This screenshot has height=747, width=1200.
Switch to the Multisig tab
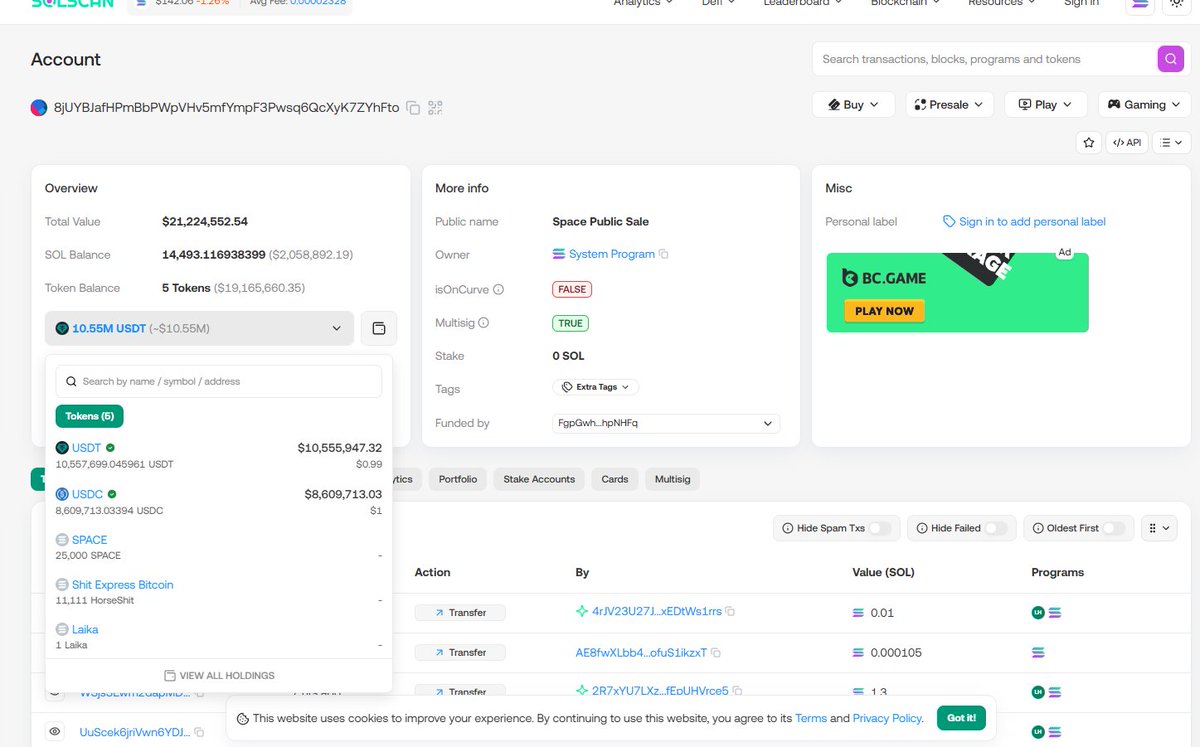point(672,479)
